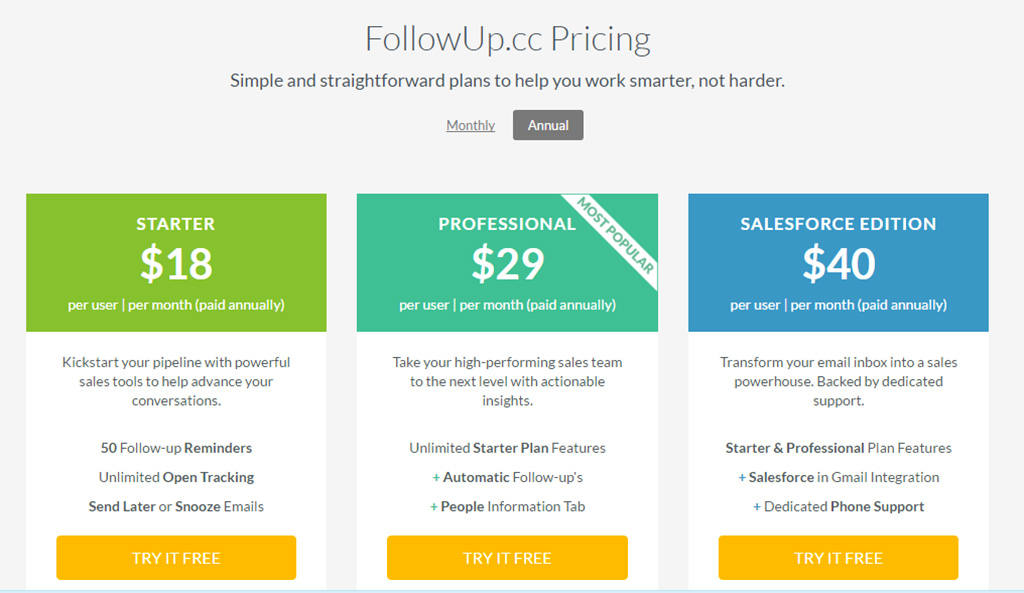This screenshot has height=593, width=1024.
Task: Click Try It Free under Salesforce Edition
Action: [838, 558]
